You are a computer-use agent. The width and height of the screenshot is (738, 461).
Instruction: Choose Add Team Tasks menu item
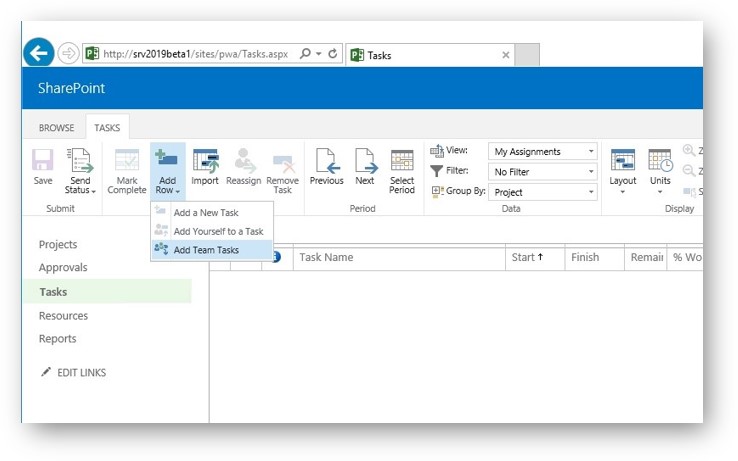coord(212,250)
